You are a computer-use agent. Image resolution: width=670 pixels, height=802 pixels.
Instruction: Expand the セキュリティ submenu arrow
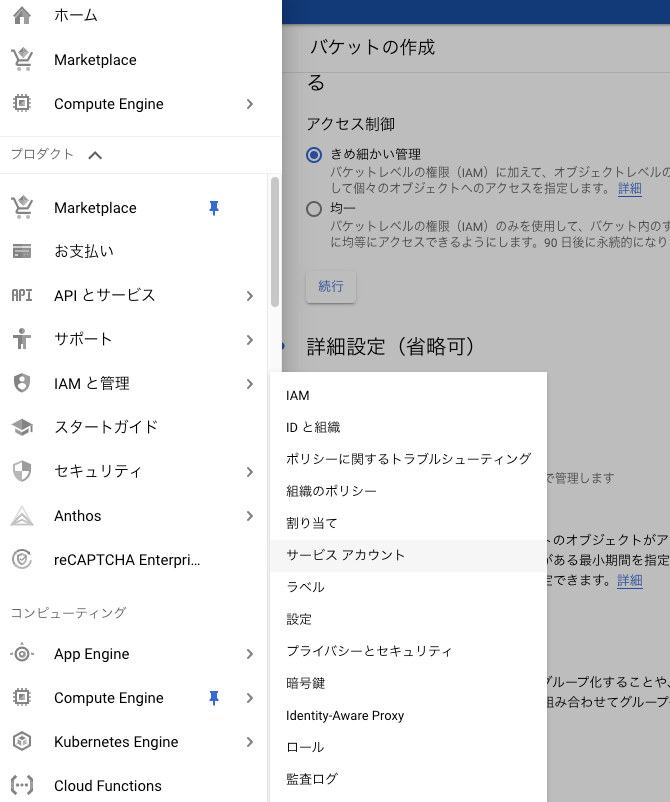tap(249, 471)
